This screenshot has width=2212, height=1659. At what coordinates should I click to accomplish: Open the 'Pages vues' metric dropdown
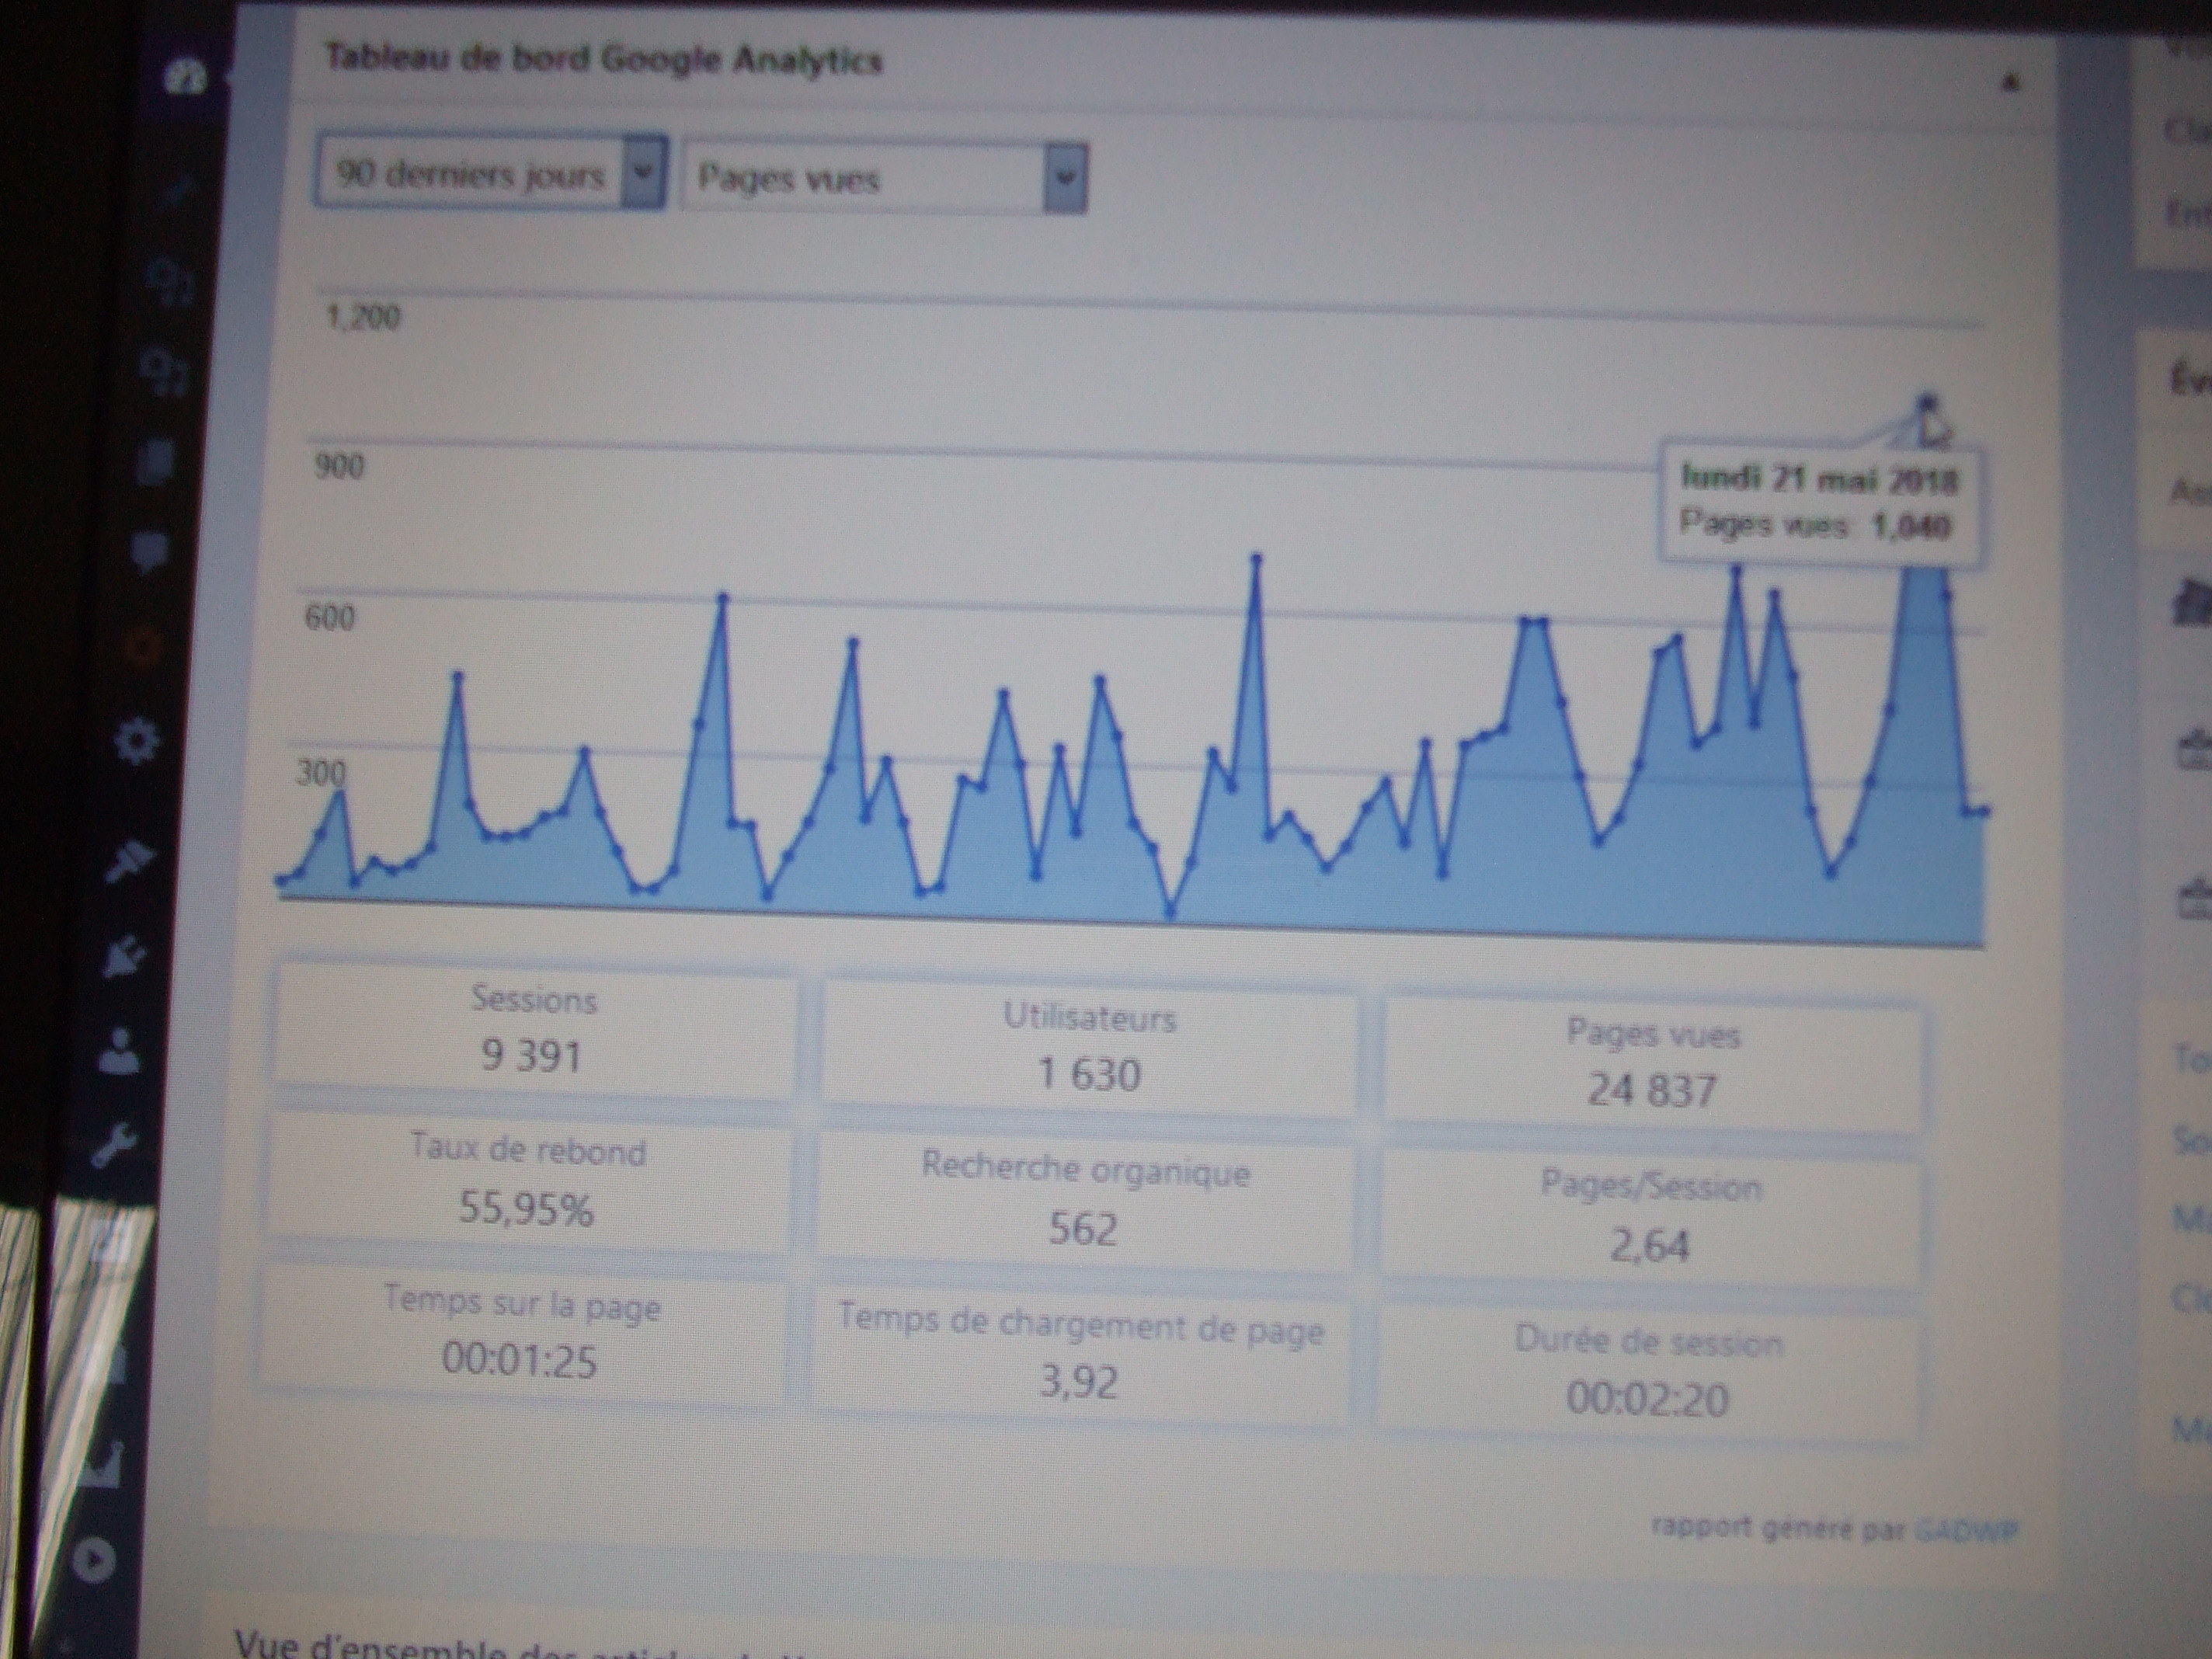(x=884, y=178)
